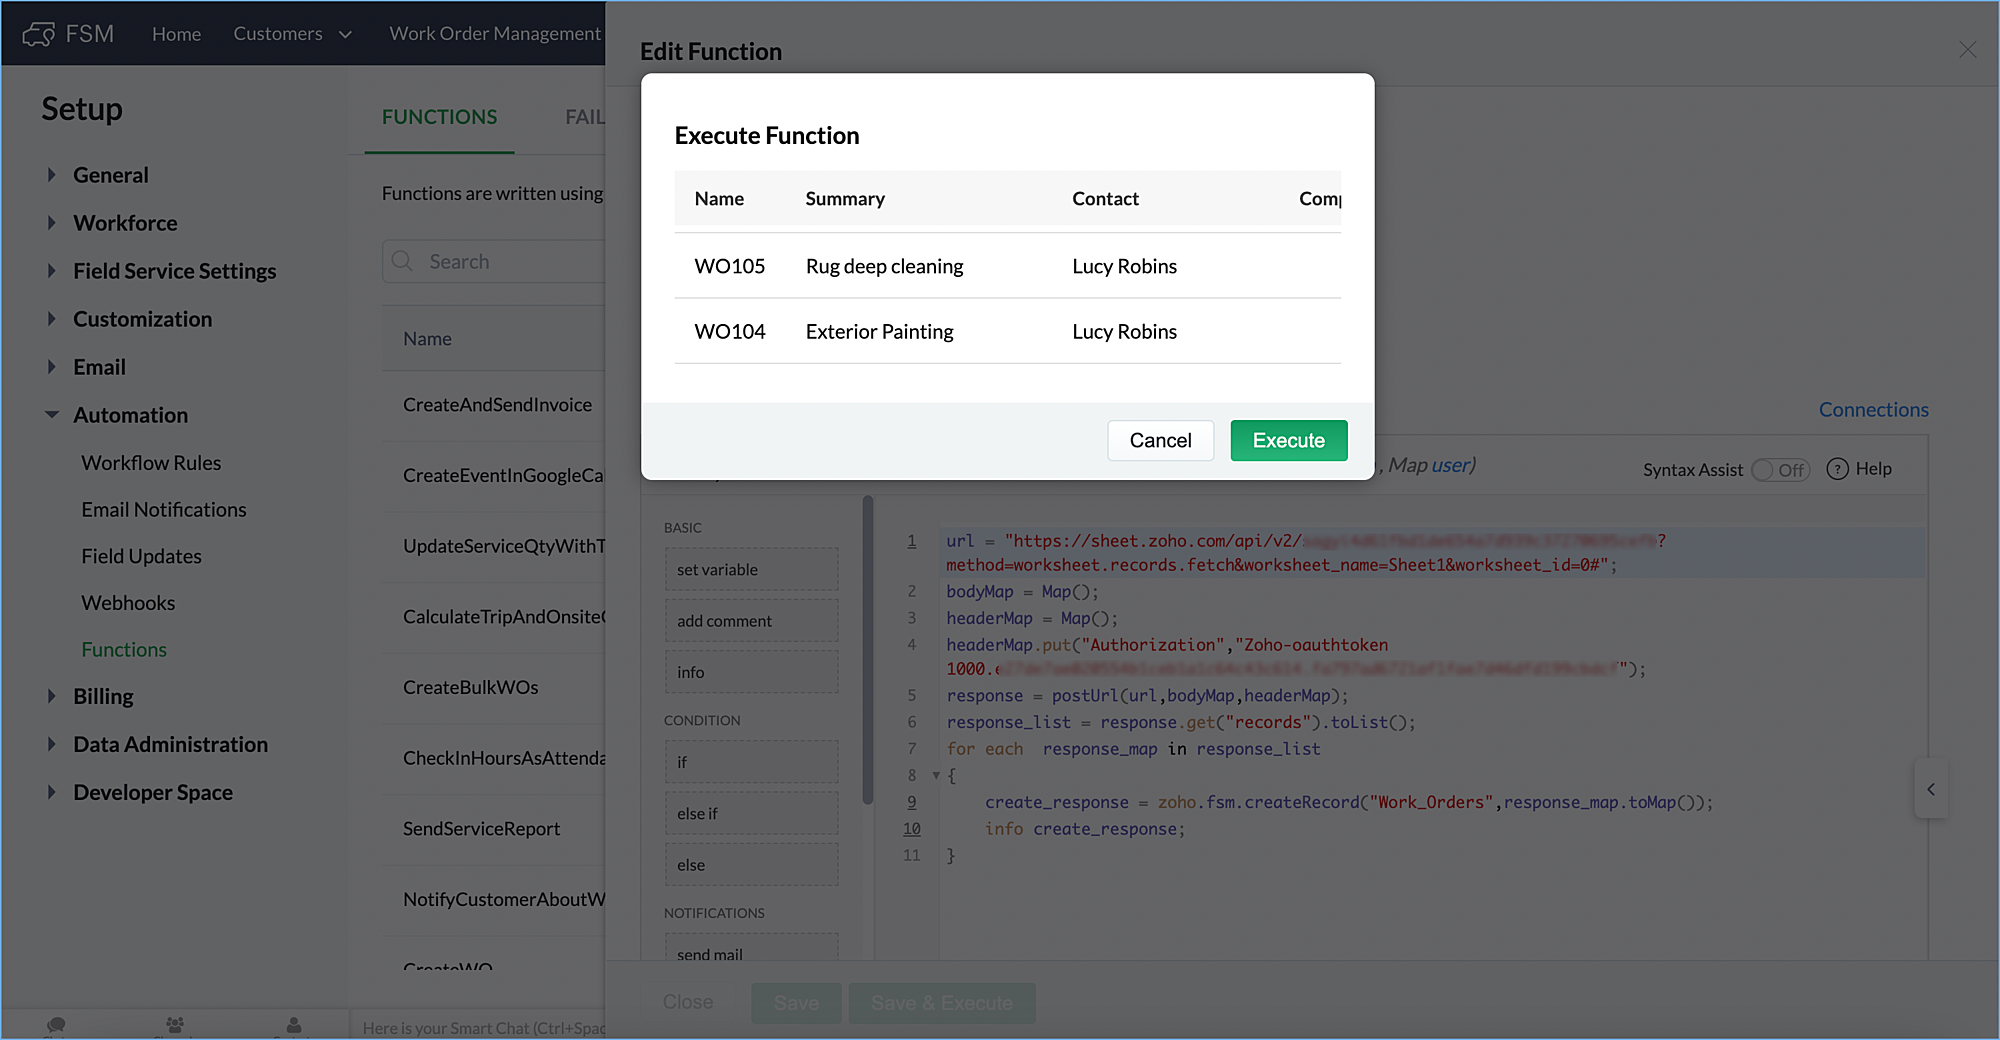Click the group contacts icon in bottom bar
The width and height of the screenshot is (2000, 1040).
[x=175, y=1025]
